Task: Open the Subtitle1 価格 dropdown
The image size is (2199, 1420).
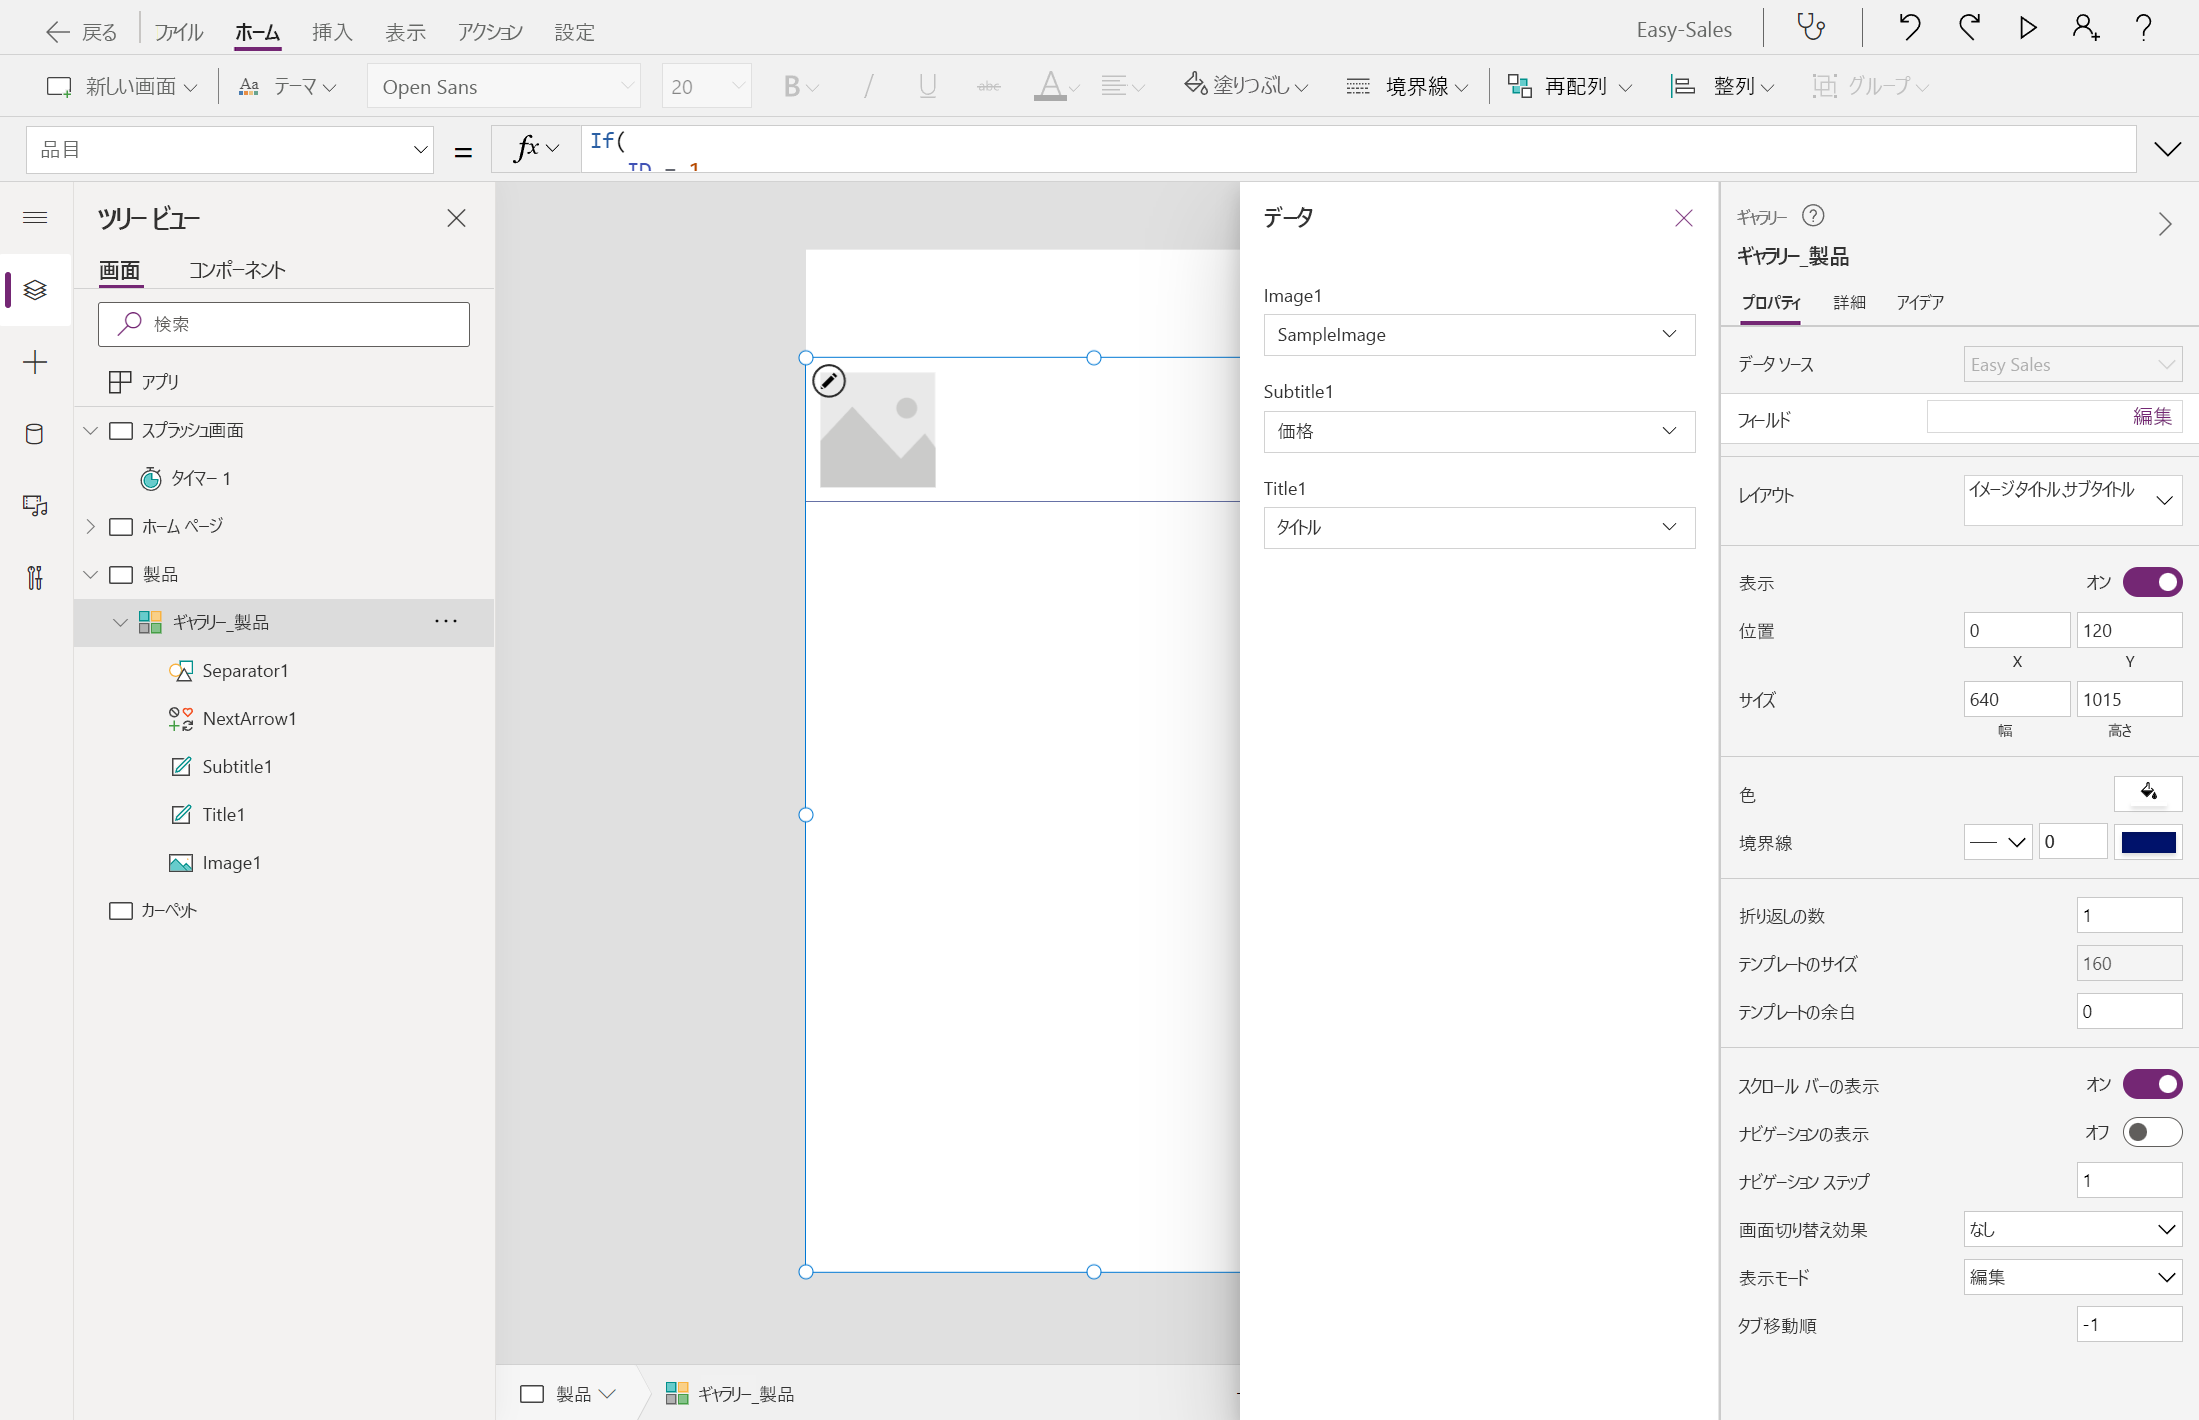Action: (1478, 431)
